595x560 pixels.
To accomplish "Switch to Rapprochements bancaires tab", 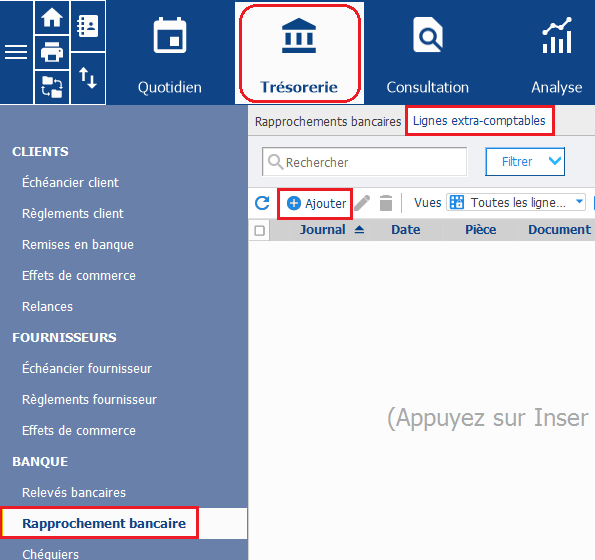I will (328, 121).
